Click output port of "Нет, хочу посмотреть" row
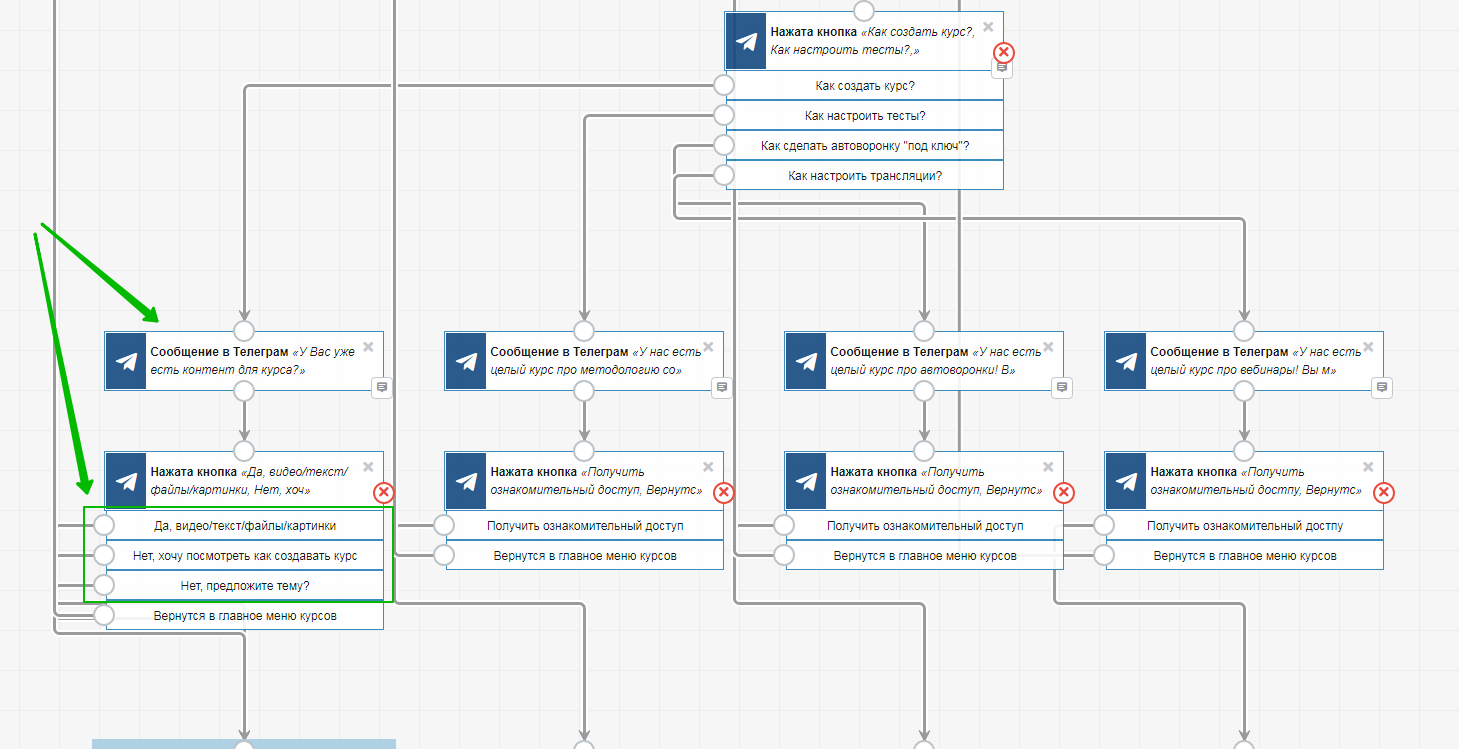The height and width of the screenshot is (749, 1459). 104,555
